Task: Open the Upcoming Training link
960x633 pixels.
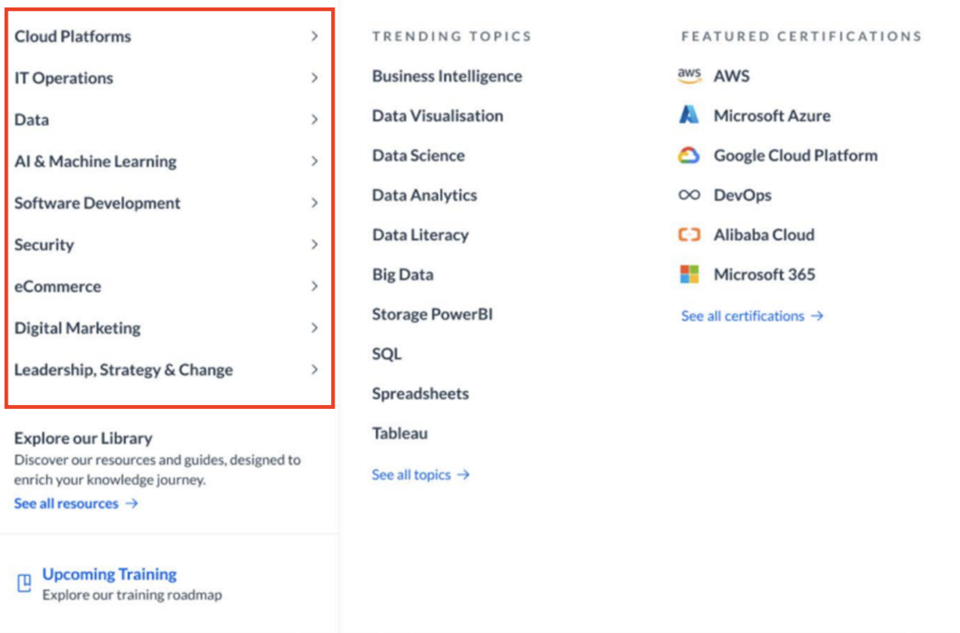Action: tap(109, 574)
